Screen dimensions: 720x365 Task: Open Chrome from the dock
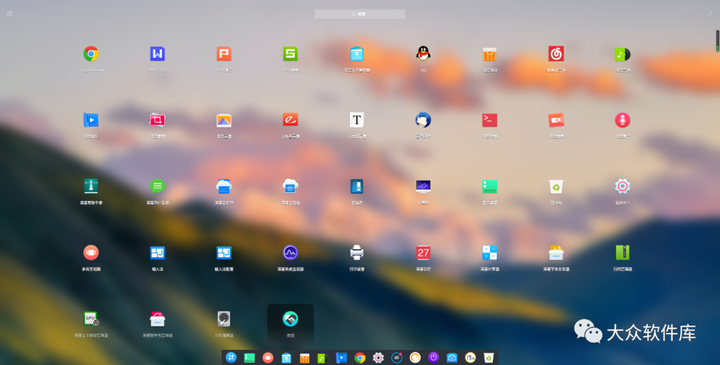pos(360,358)
